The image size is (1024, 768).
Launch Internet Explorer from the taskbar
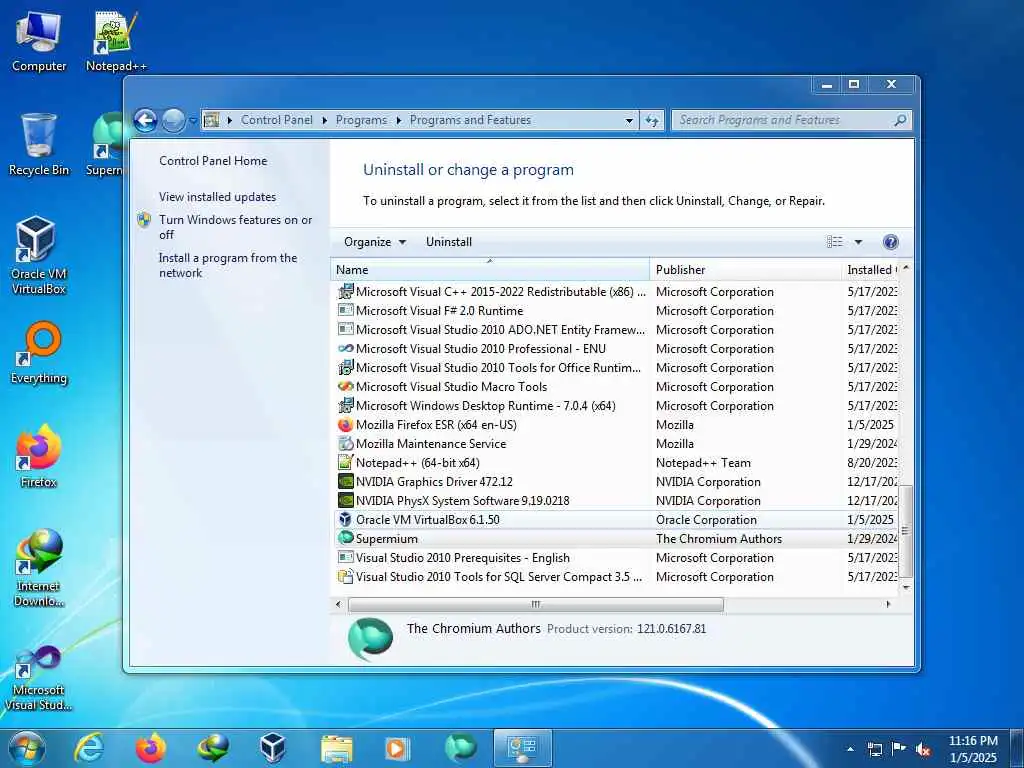click(x=89, y=748)
